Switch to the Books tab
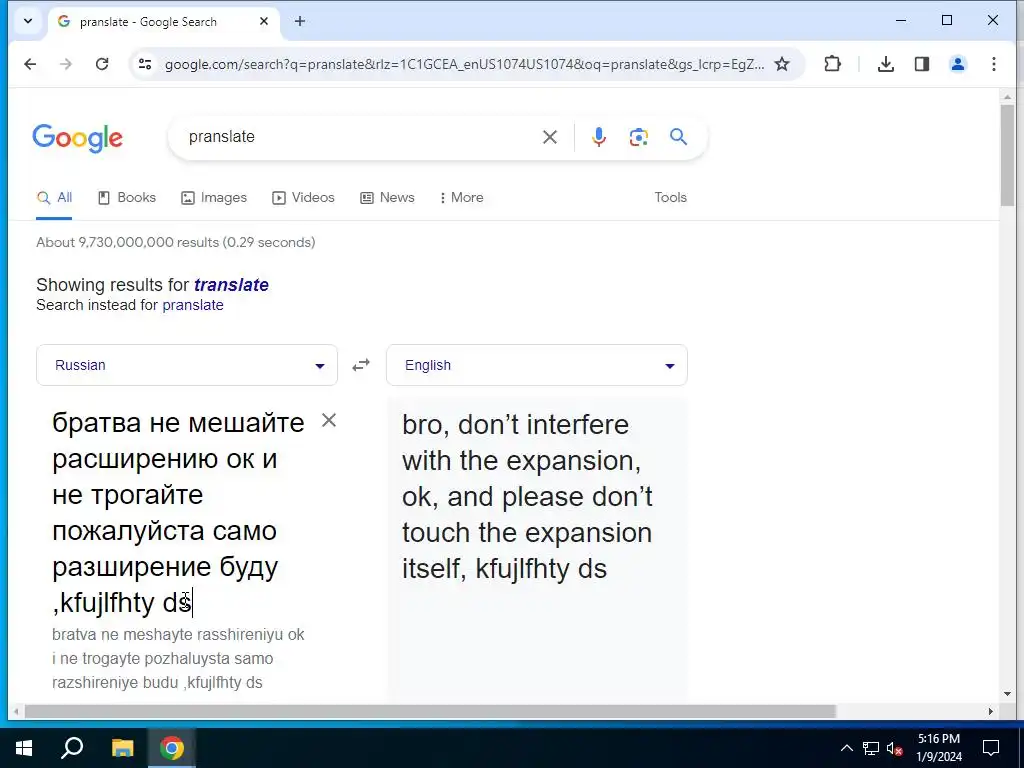 [127, 197]
